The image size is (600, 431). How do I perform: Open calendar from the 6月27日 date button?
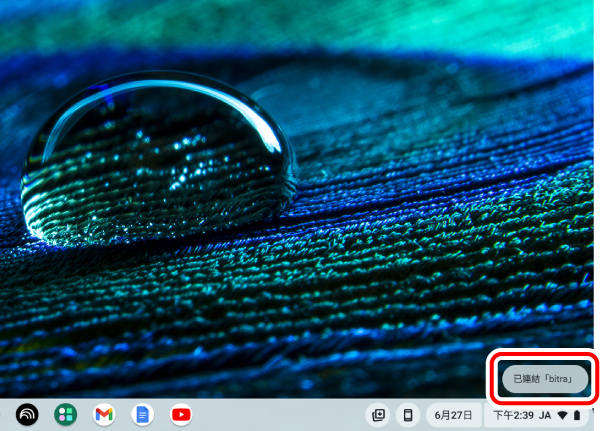point(452,414)
